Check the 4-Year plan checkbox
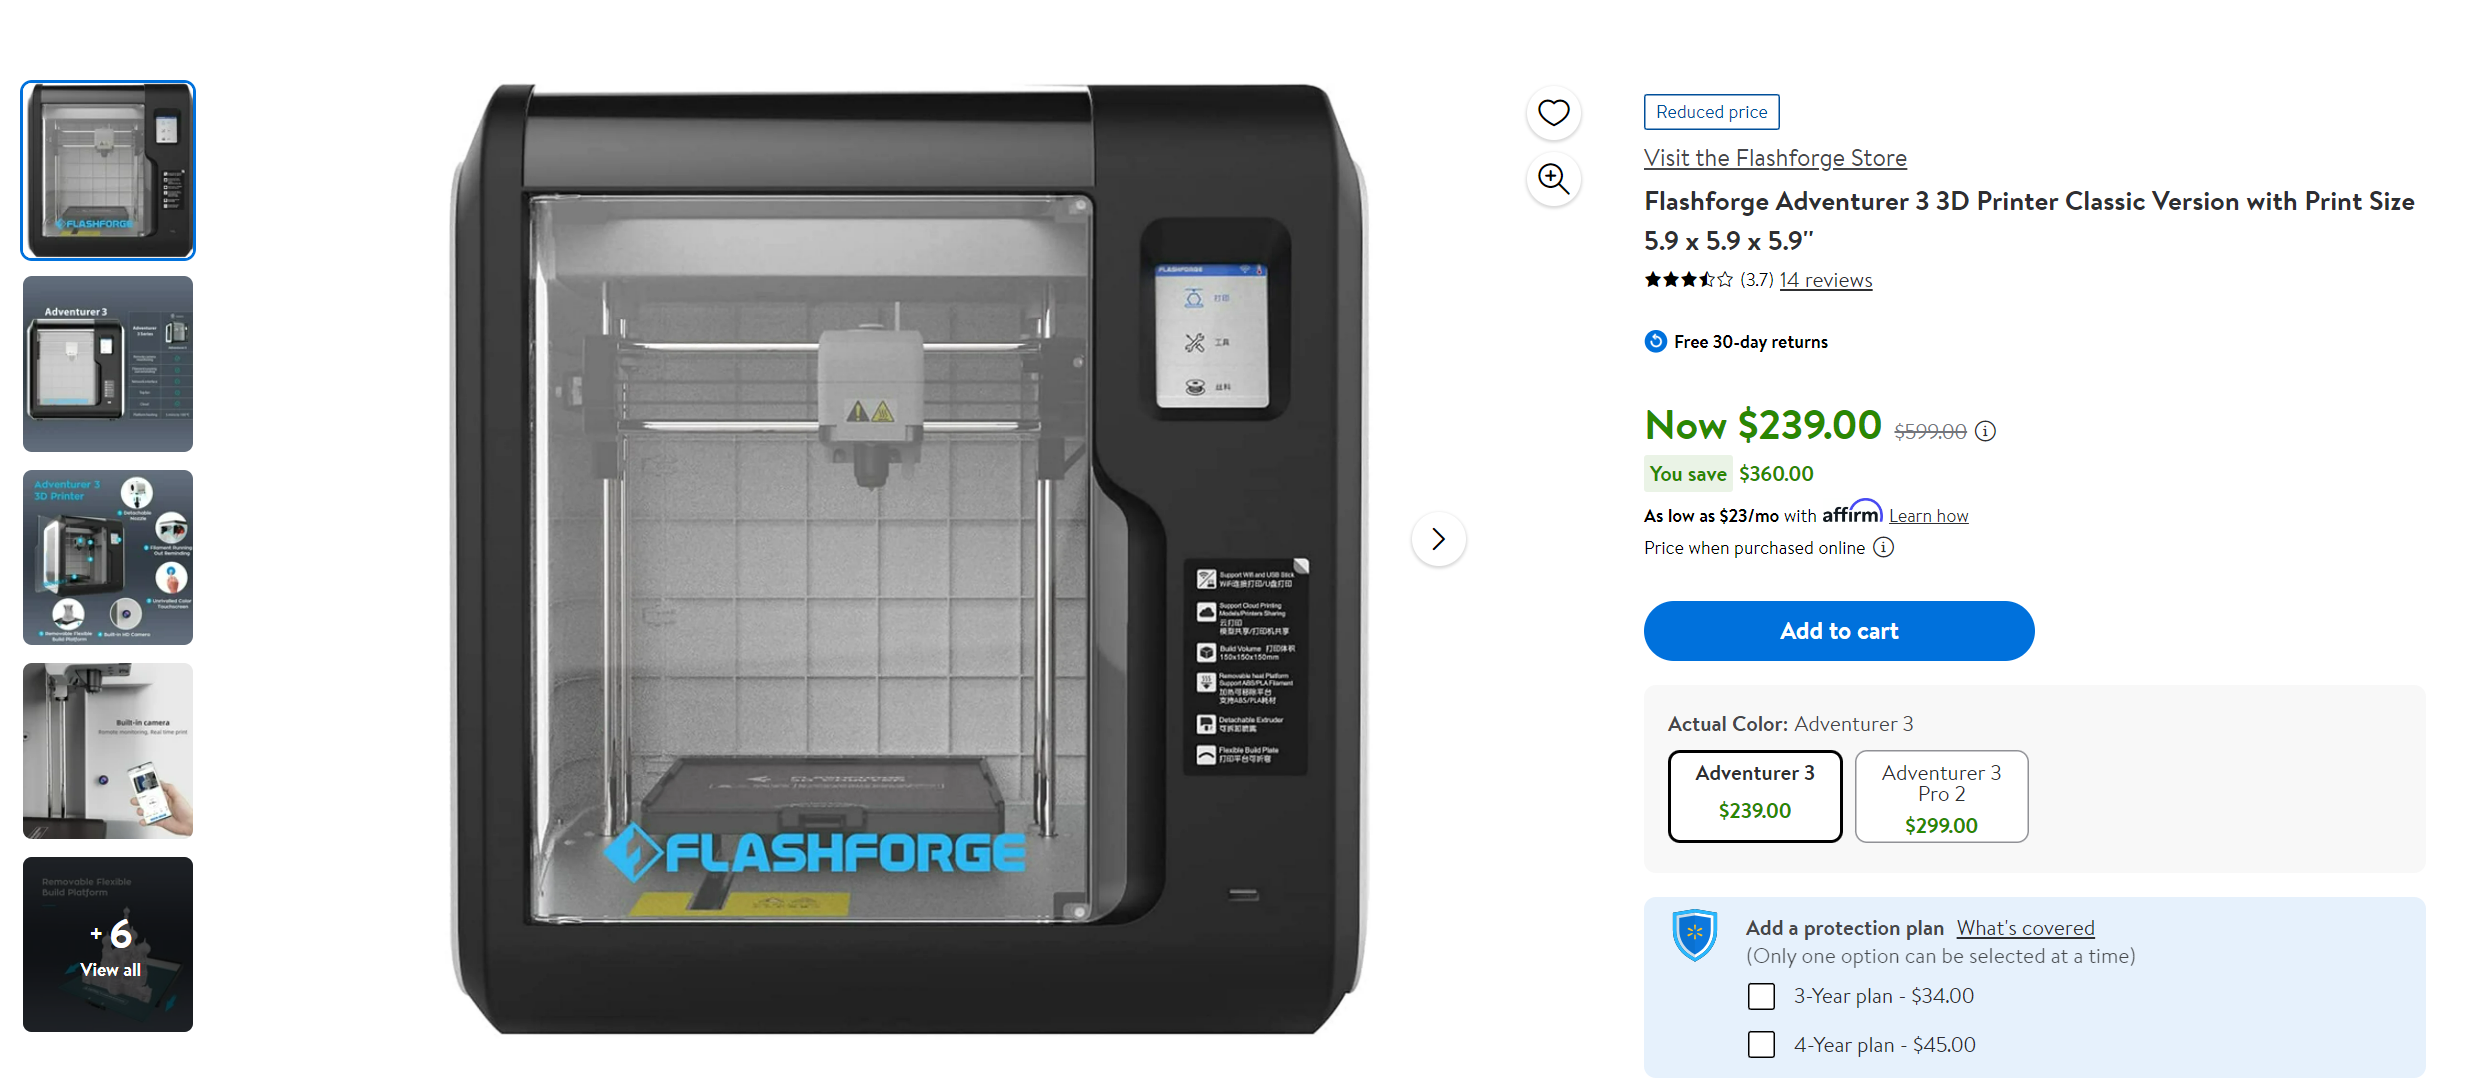This screenshot has height=1087, width=2467. pyautogui.click(x=1761, y=1045)
